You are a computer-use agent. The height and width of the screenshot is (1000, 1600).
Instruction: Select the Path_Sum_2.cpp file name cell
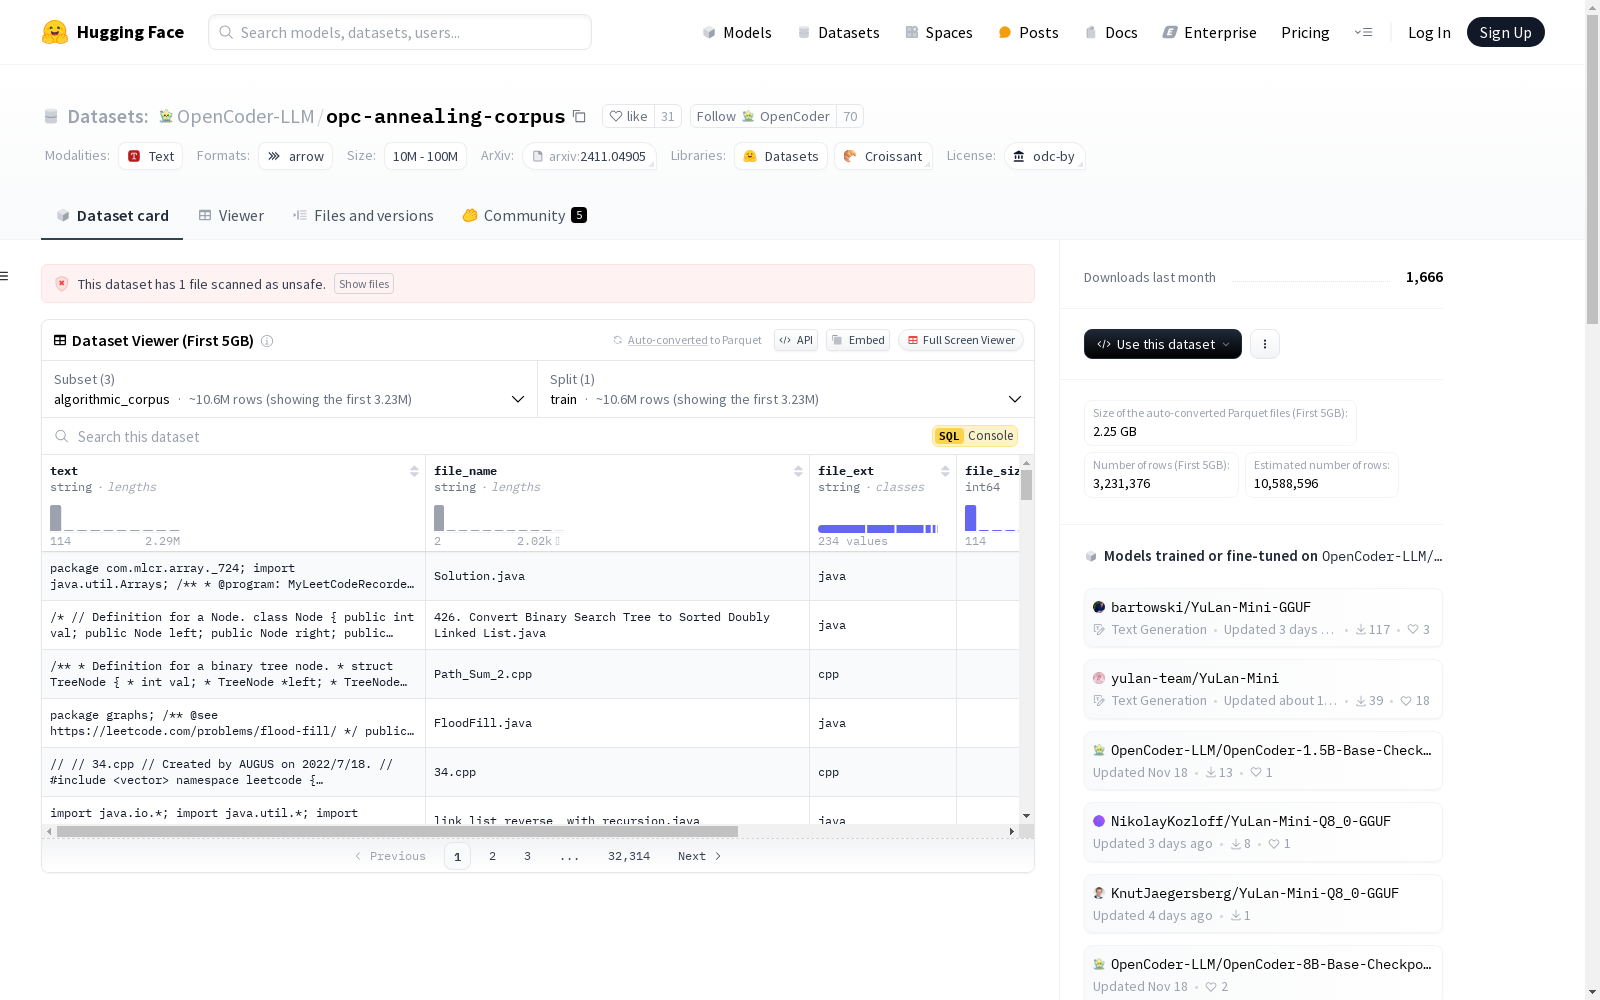[617, 674]
